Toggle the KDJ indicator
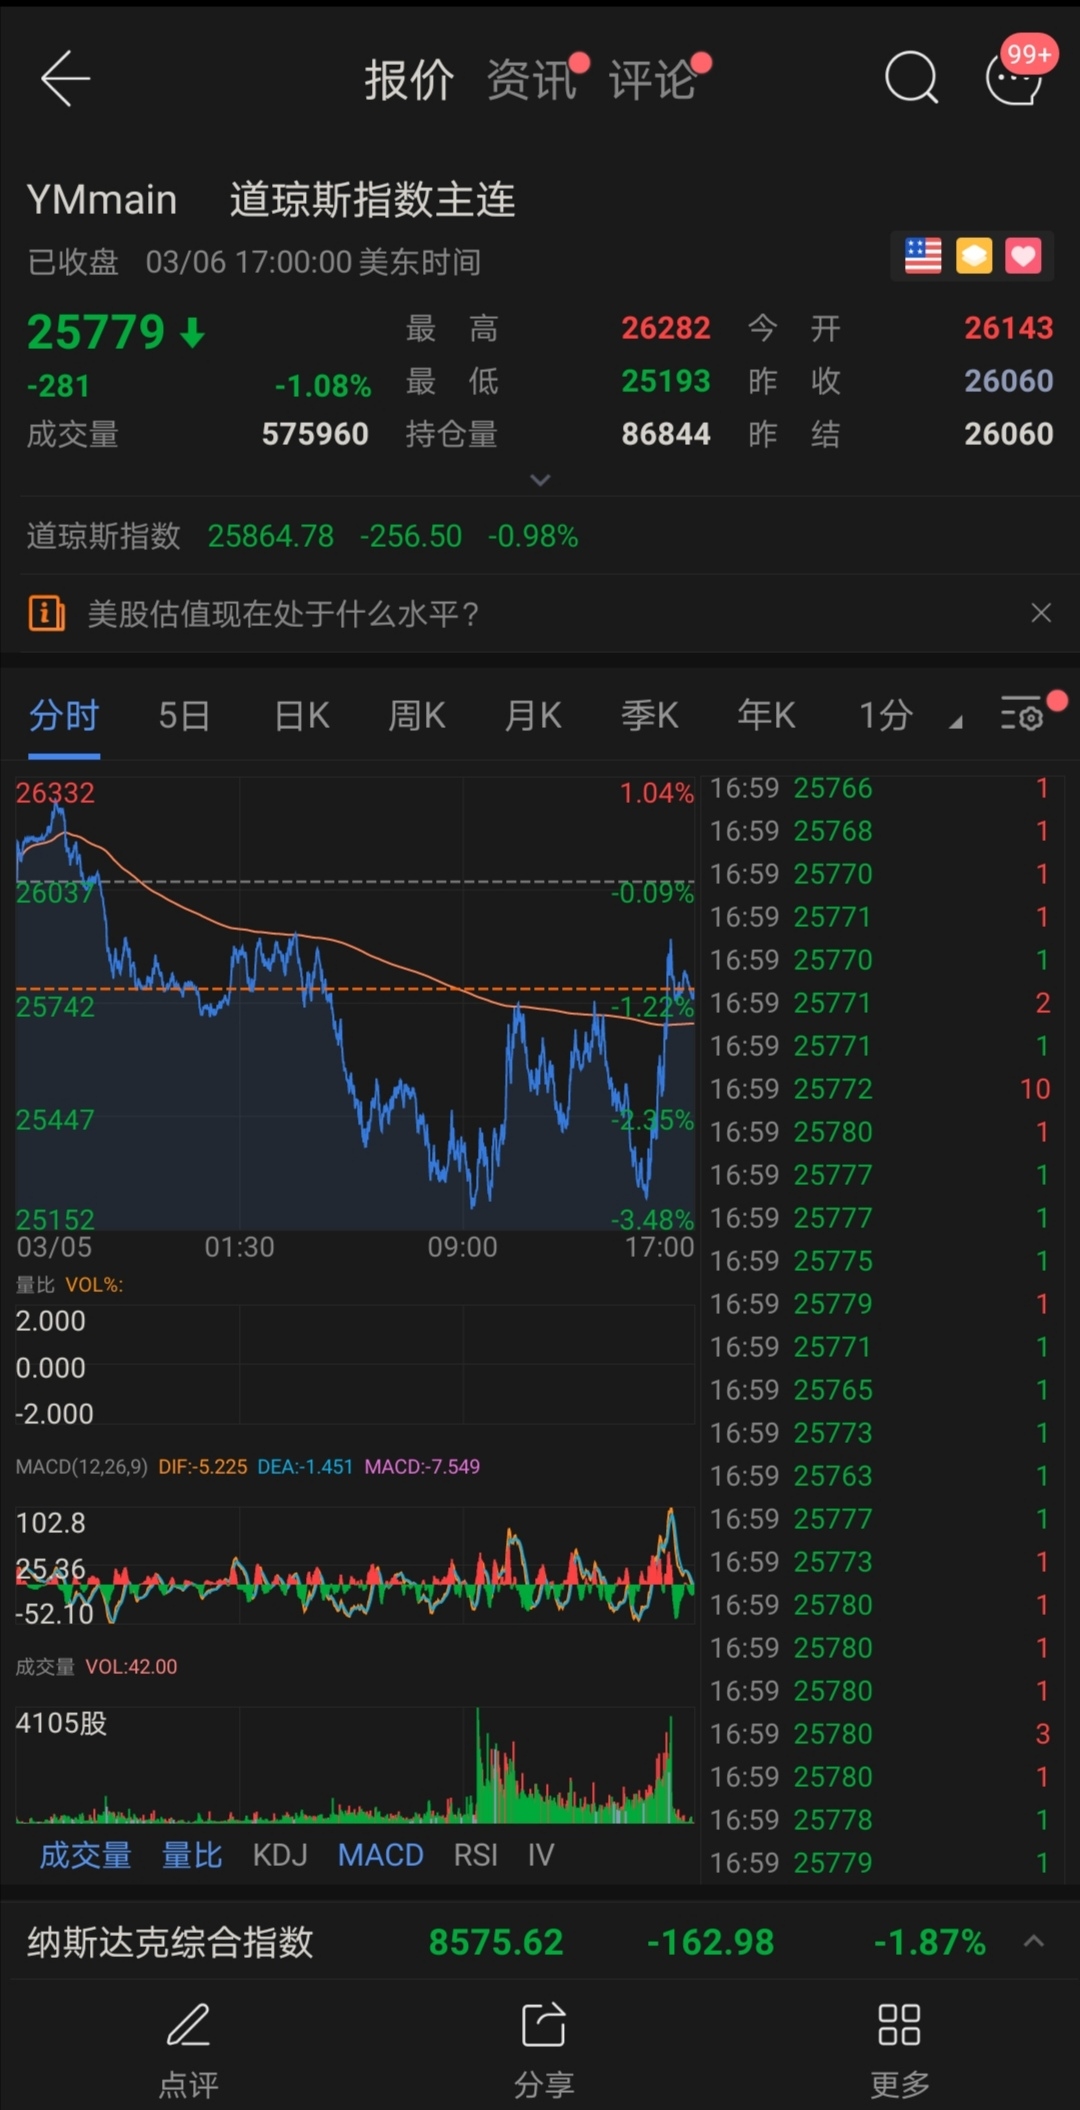 [x=280, y=1855]
